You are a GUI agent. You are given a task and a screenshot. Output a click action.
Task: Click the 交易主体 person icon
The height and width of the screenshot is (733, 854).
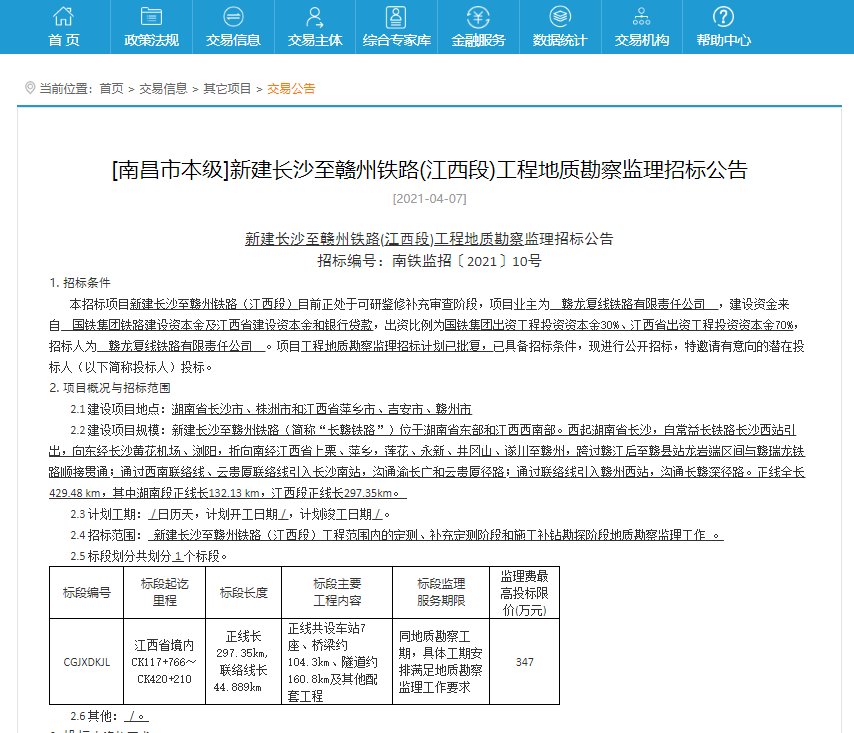[x=314, y=17]
